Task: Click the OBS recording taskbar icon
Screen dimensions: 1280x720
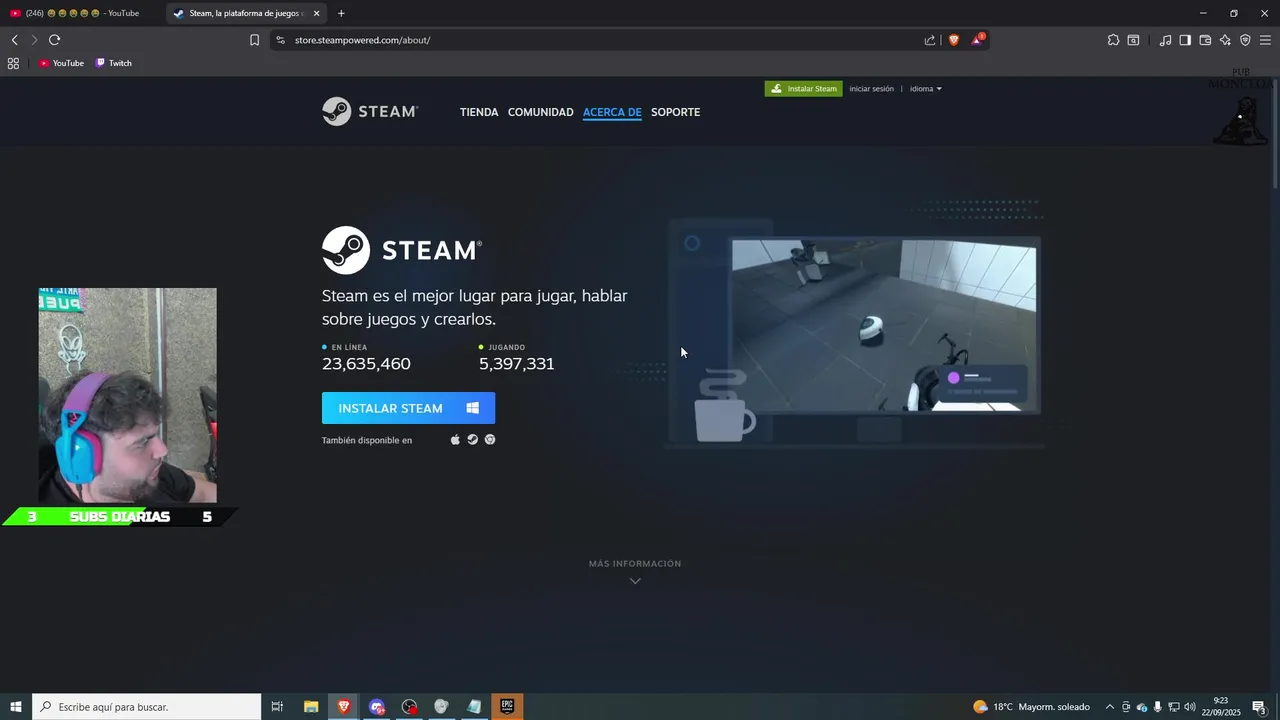Action: pos(409,707)
